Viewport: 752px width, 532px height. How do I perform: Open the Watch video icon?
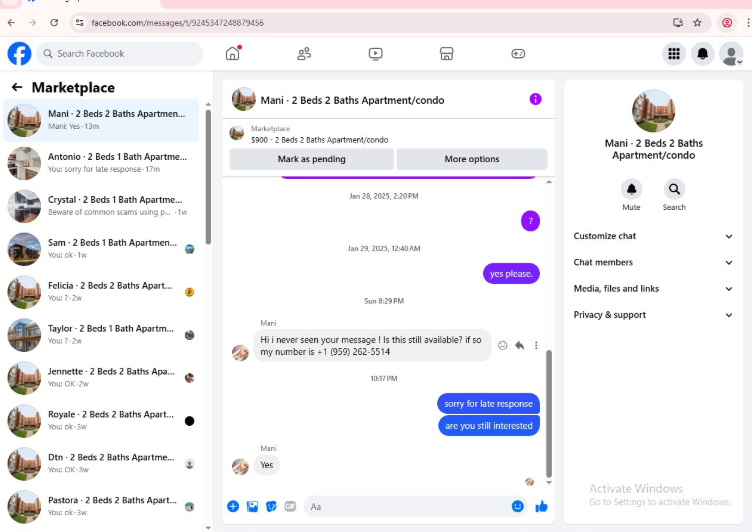coord(376,54)
